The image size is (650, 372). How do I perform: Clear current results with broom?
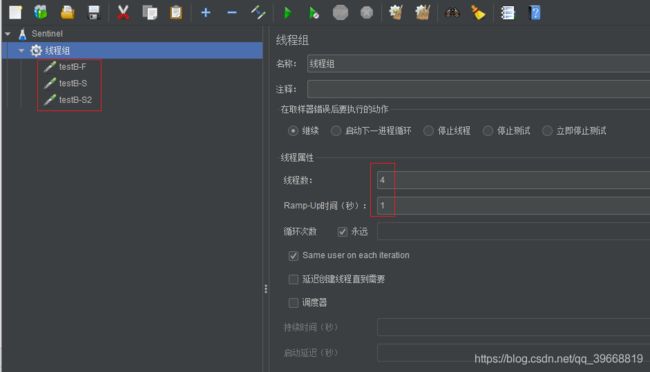pyautogui.click(x=396, y=12)
